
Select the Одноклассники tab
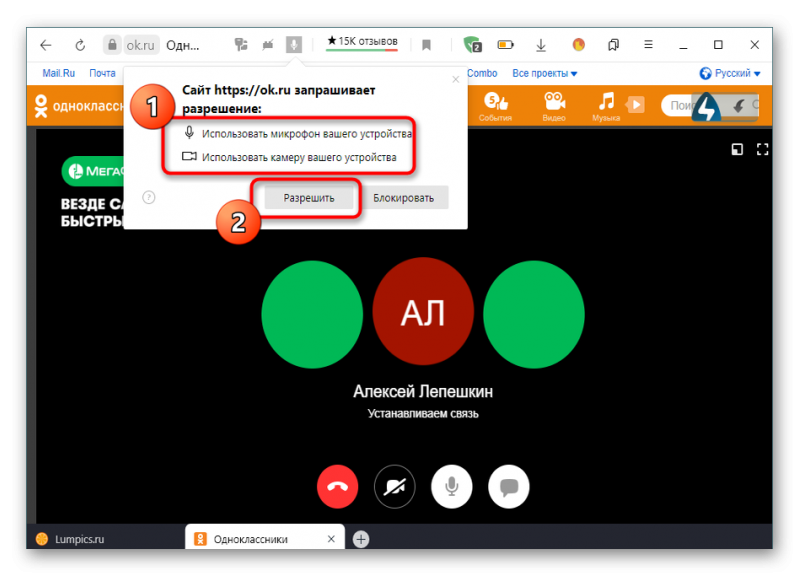point(265,539)
